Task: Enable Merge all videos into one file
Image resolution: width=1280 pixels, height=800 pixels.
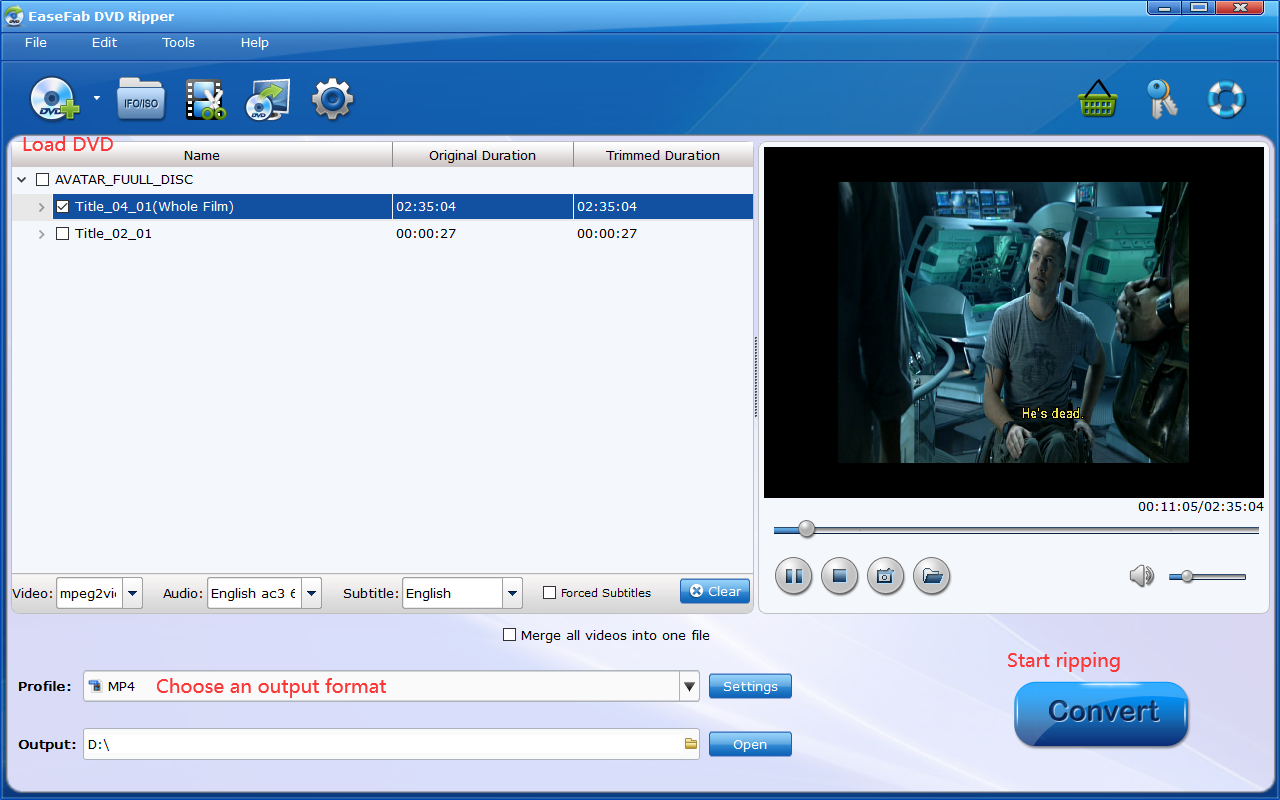Action: coord(510,635)
